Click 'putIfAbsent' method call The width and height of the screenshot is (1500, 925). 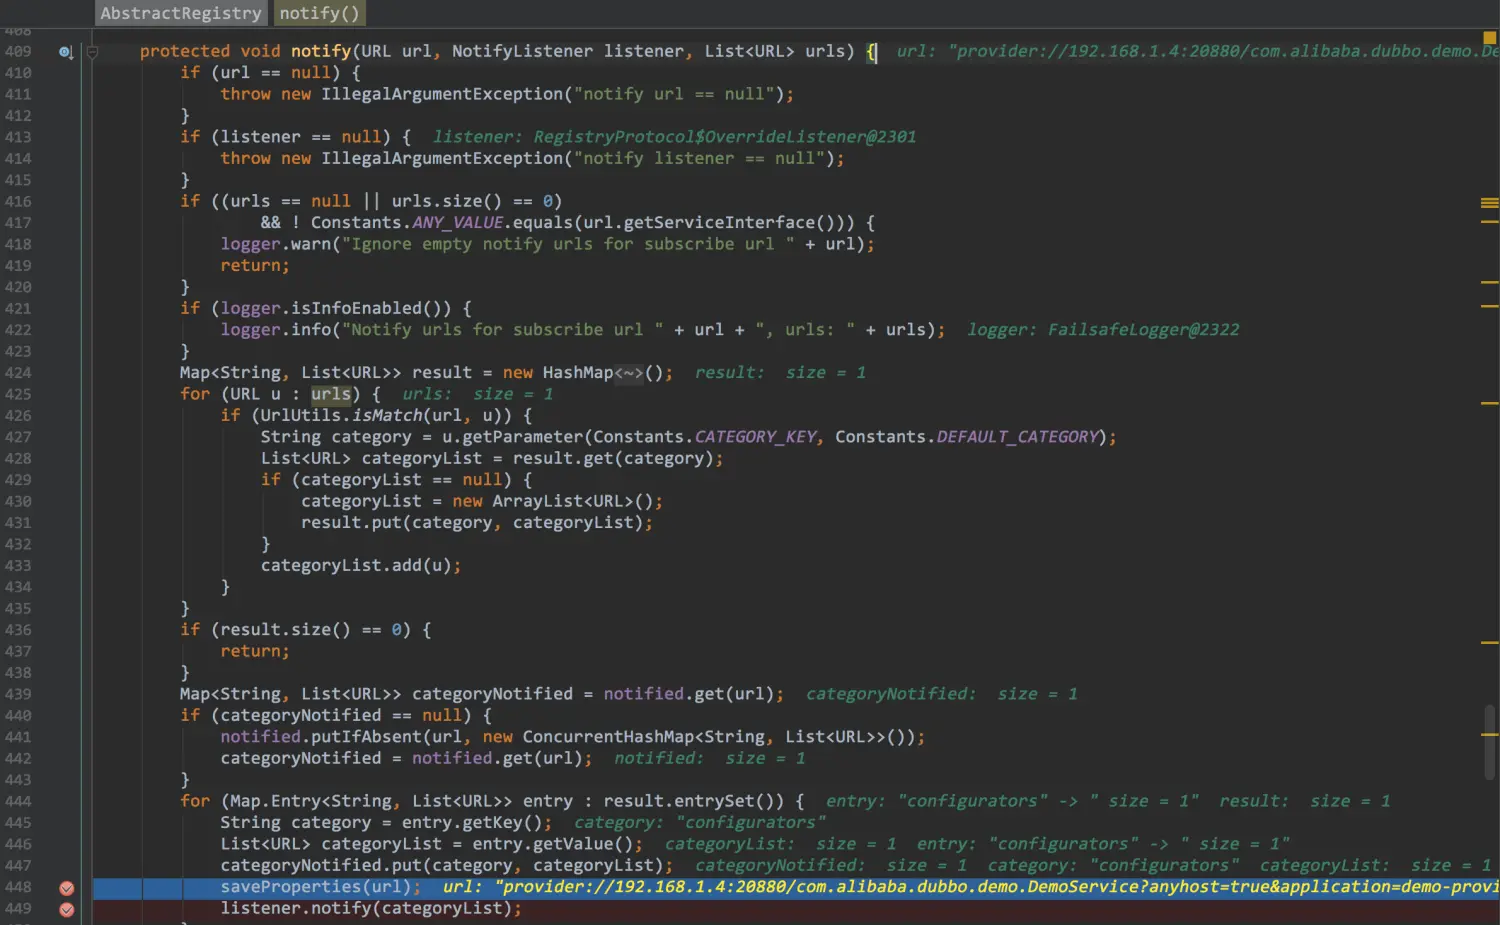366,737
